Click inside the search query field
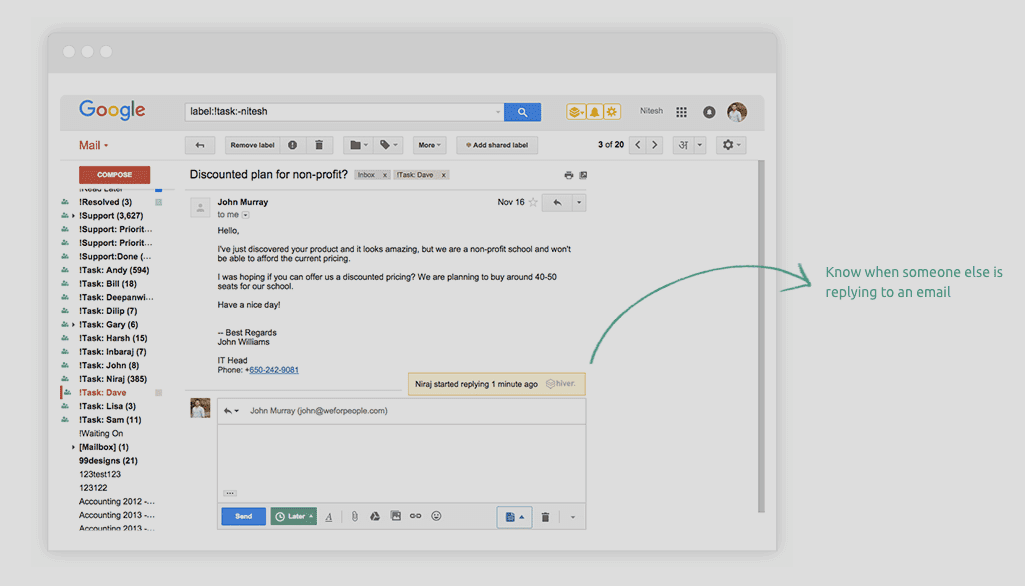Image resolution: width=1025 pixels, height=586 pixels. [339, 112]
